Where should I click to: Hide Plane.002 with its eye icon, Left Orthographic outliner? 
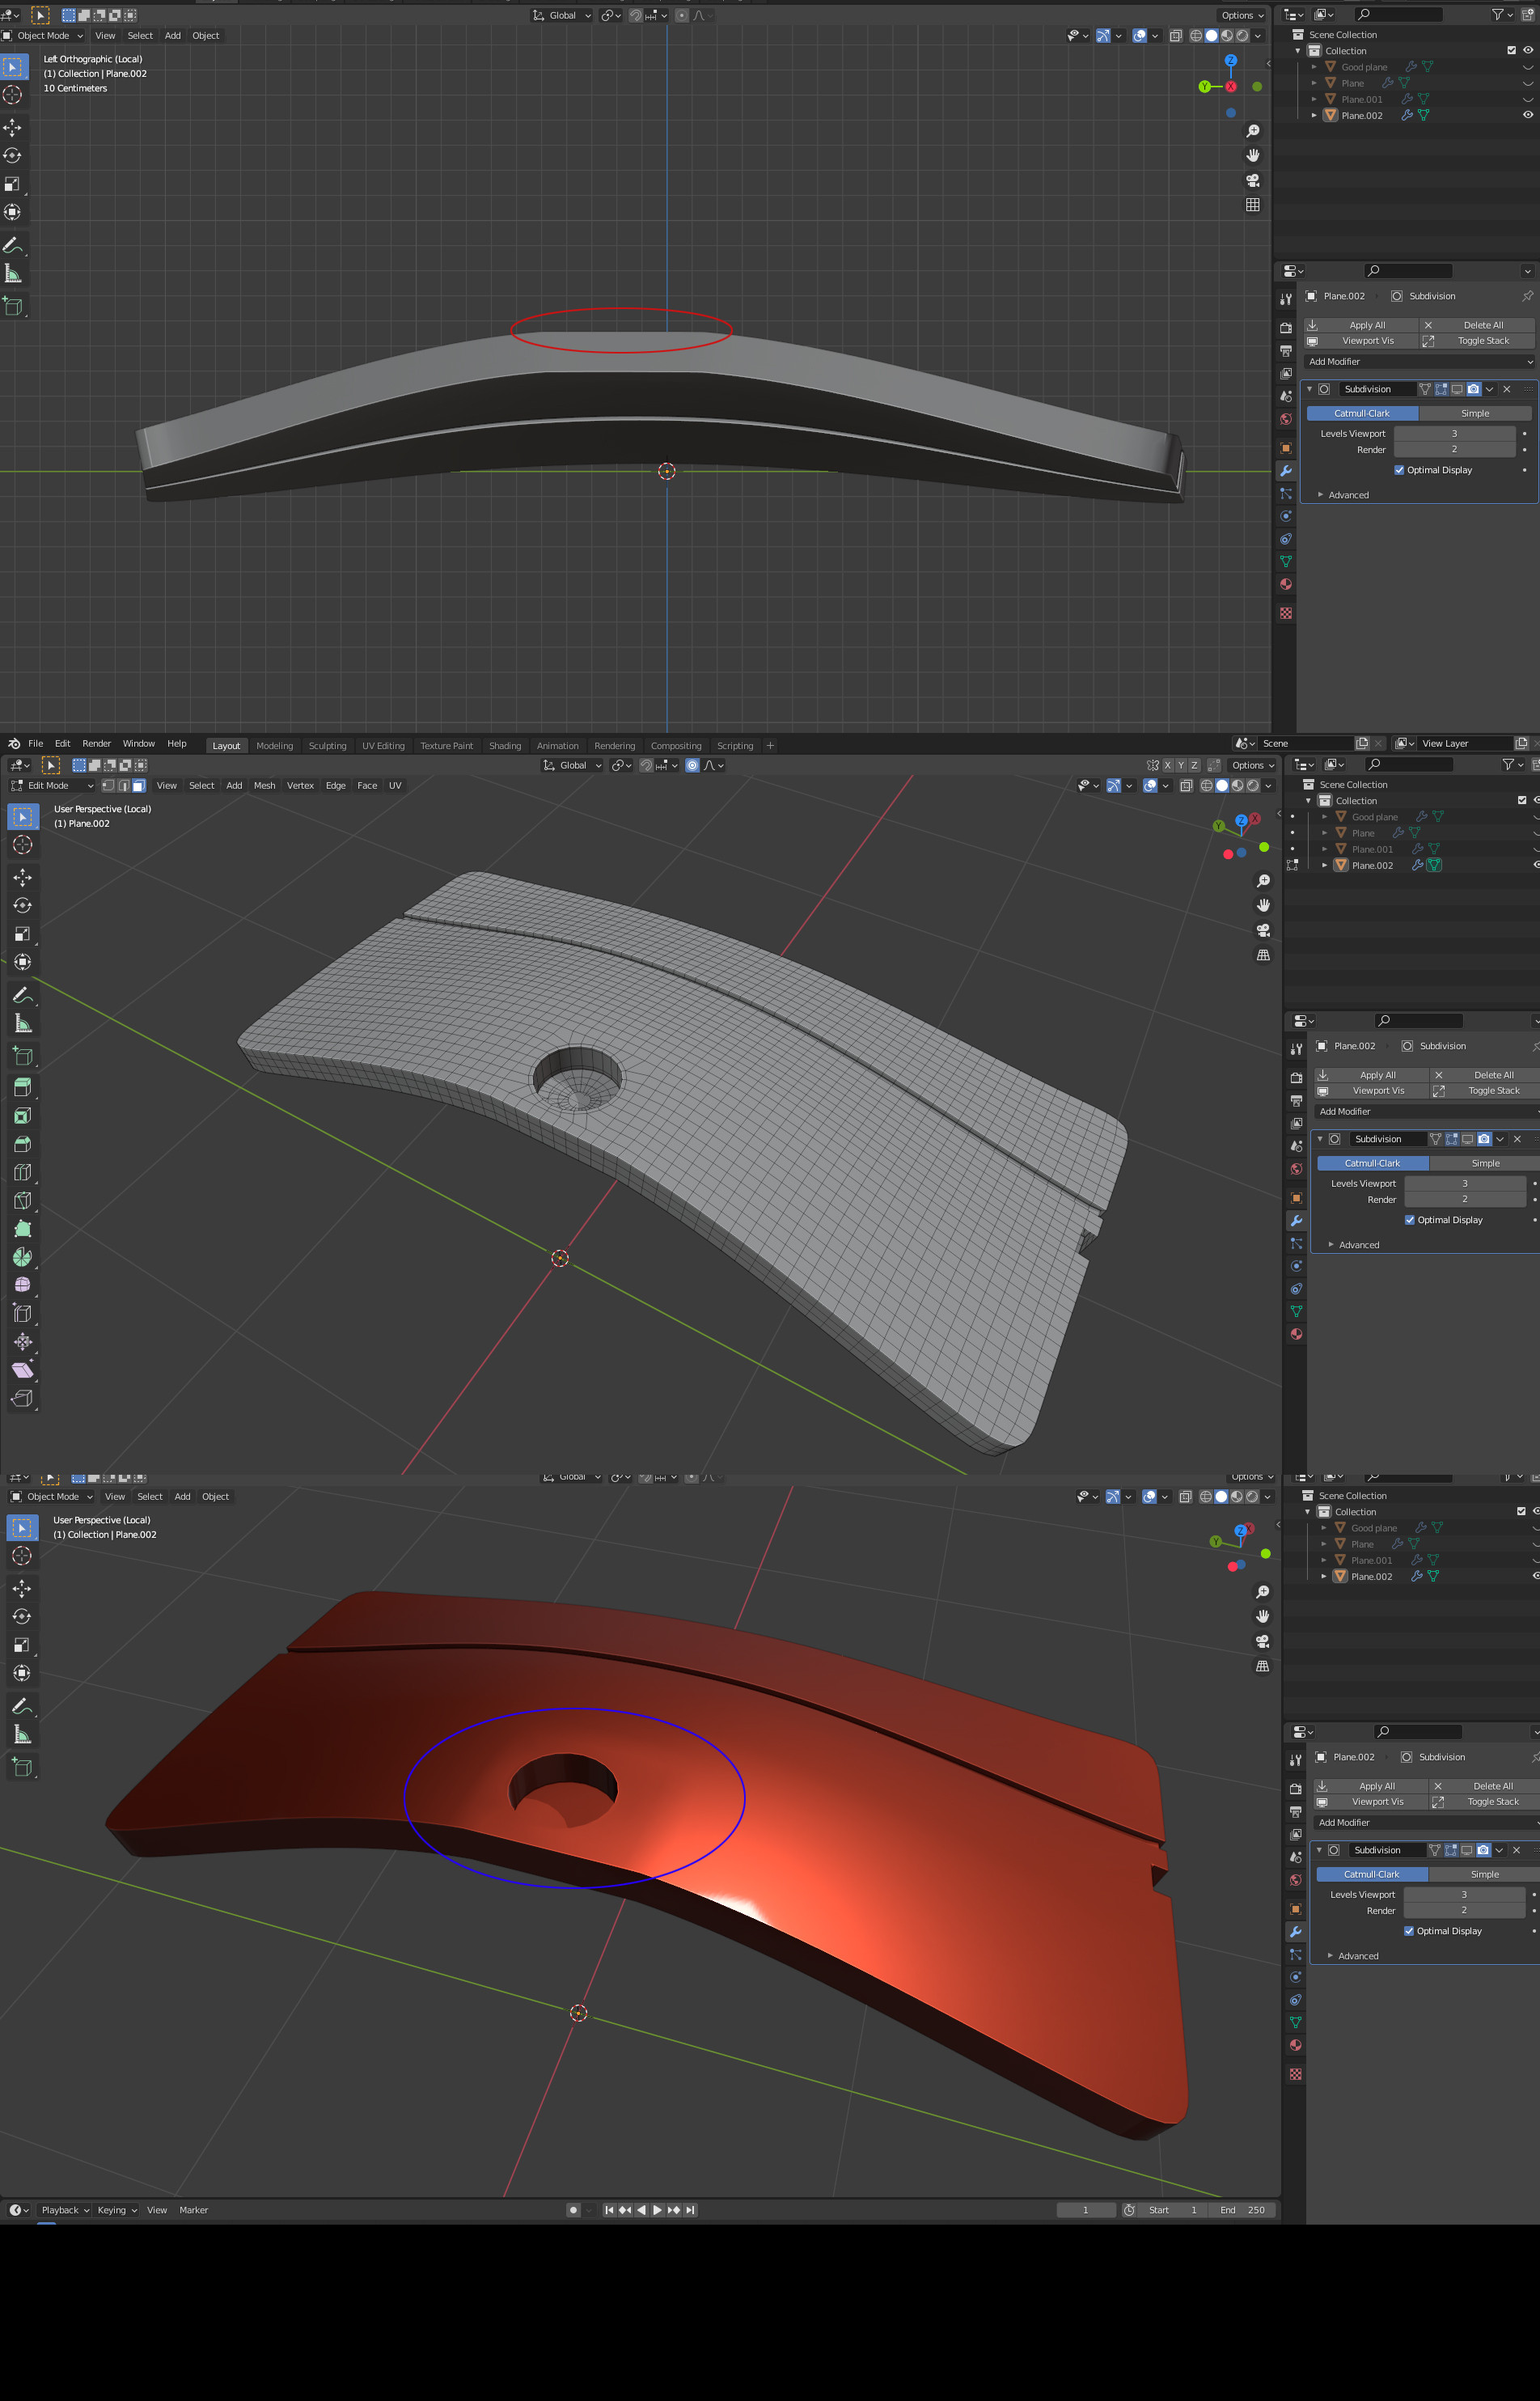(1528, 115)
